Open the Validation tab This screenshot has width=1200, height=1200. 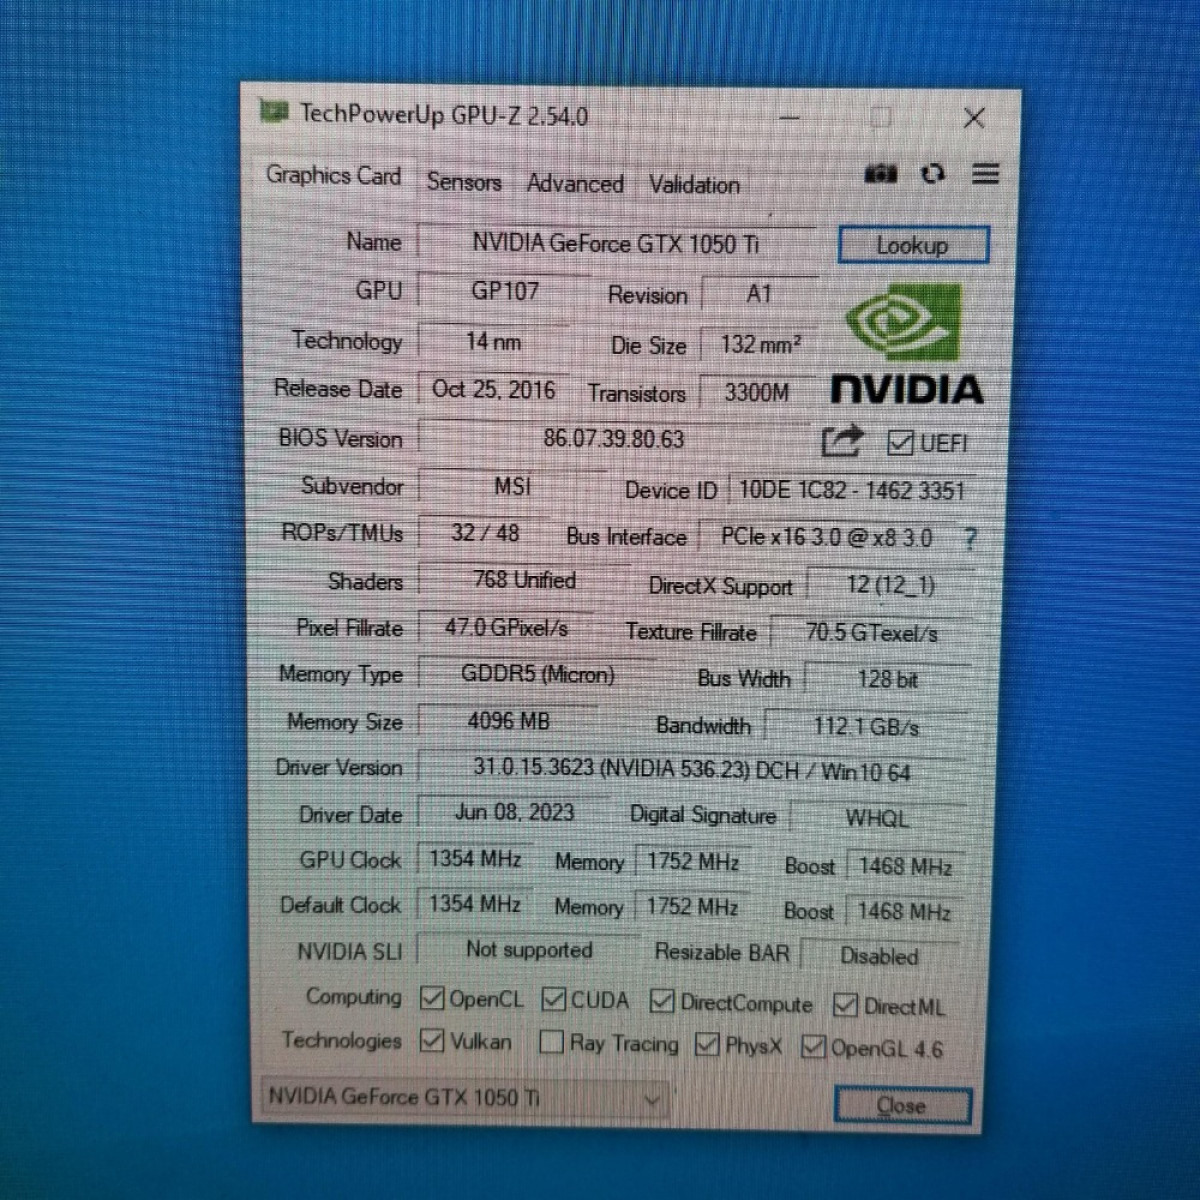point(695,185)
